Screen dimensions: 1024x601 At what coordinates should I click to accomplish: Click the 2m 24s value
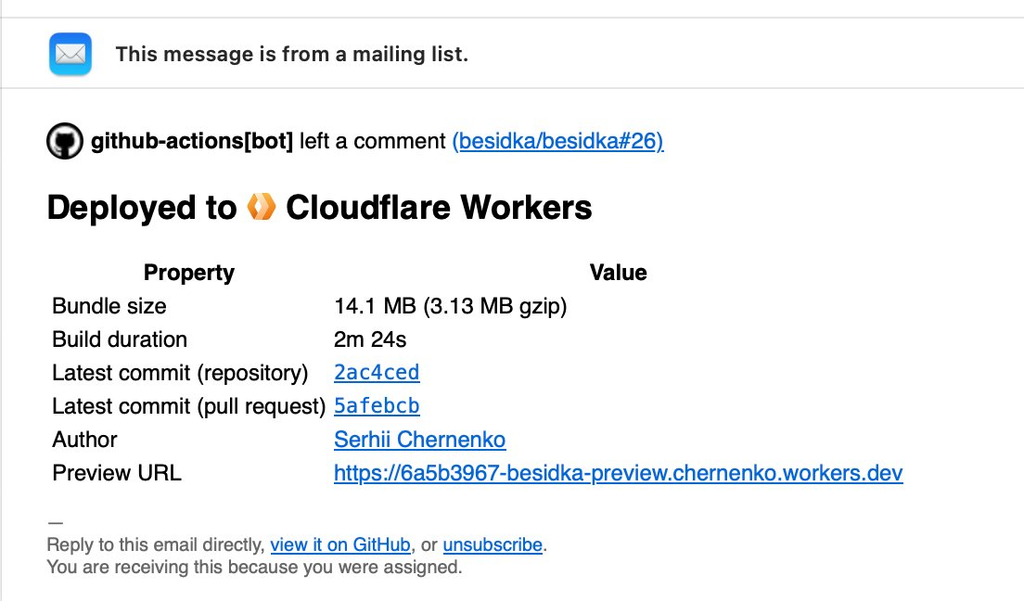point(370,339)
